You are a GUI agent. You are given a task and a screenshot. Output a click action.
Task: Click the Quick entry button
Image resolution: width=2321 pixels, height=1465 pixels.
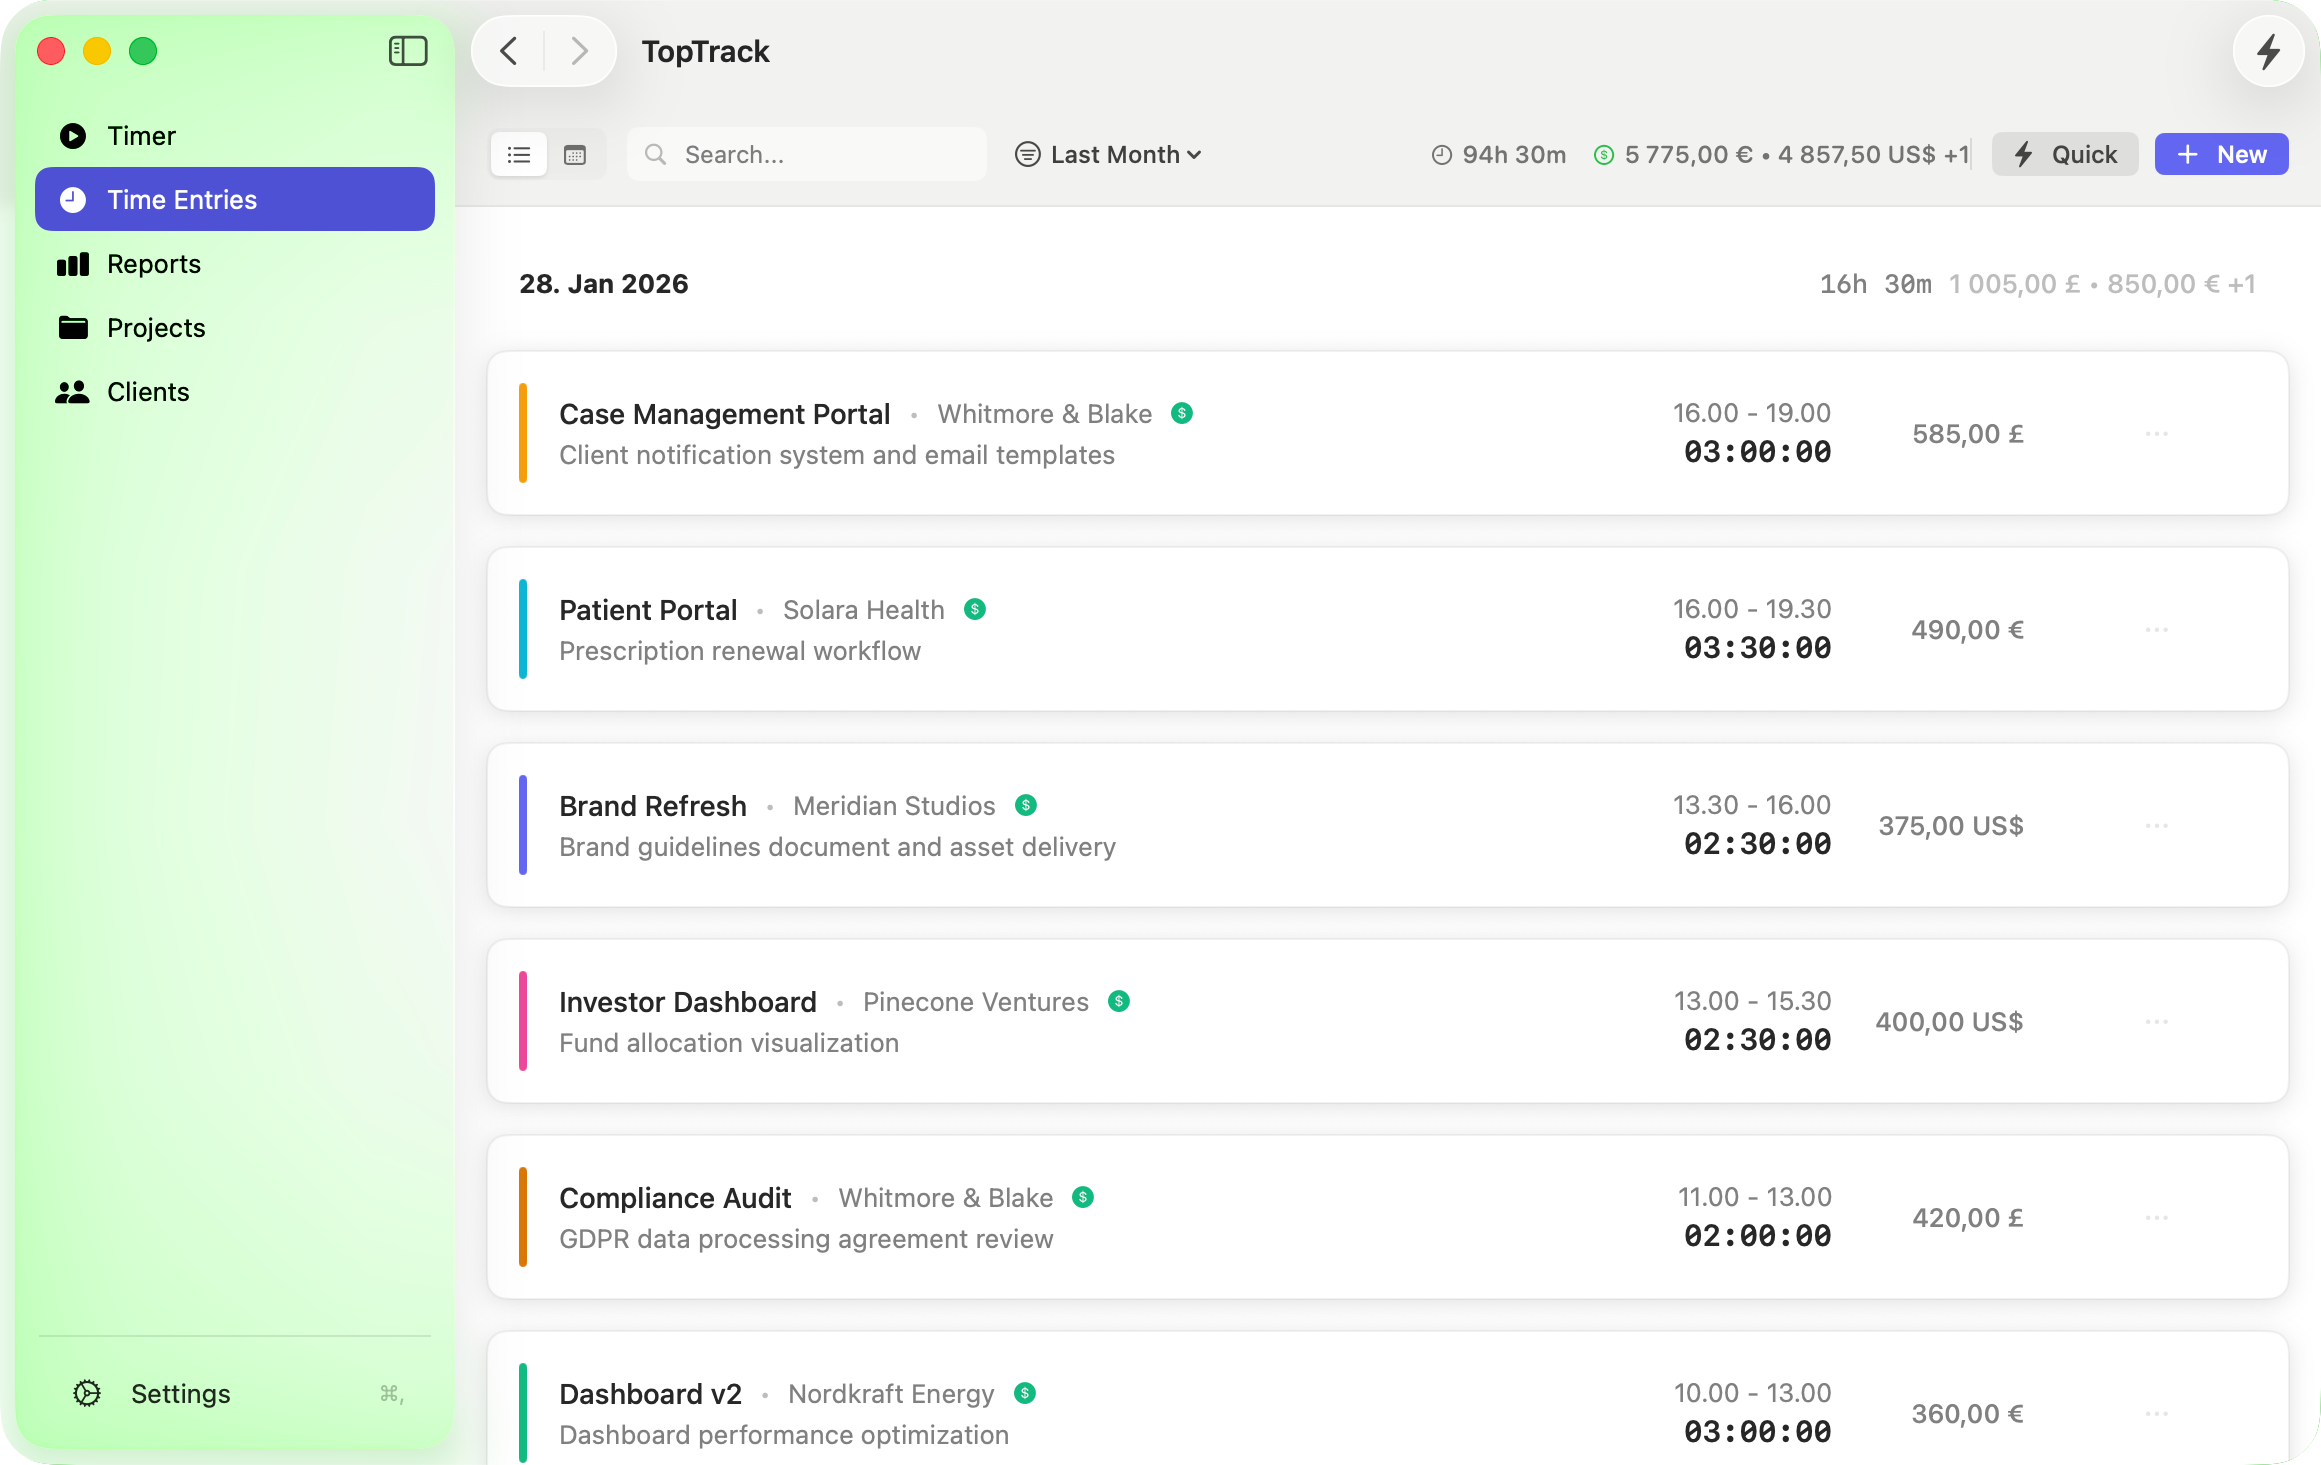[2065, 155]
